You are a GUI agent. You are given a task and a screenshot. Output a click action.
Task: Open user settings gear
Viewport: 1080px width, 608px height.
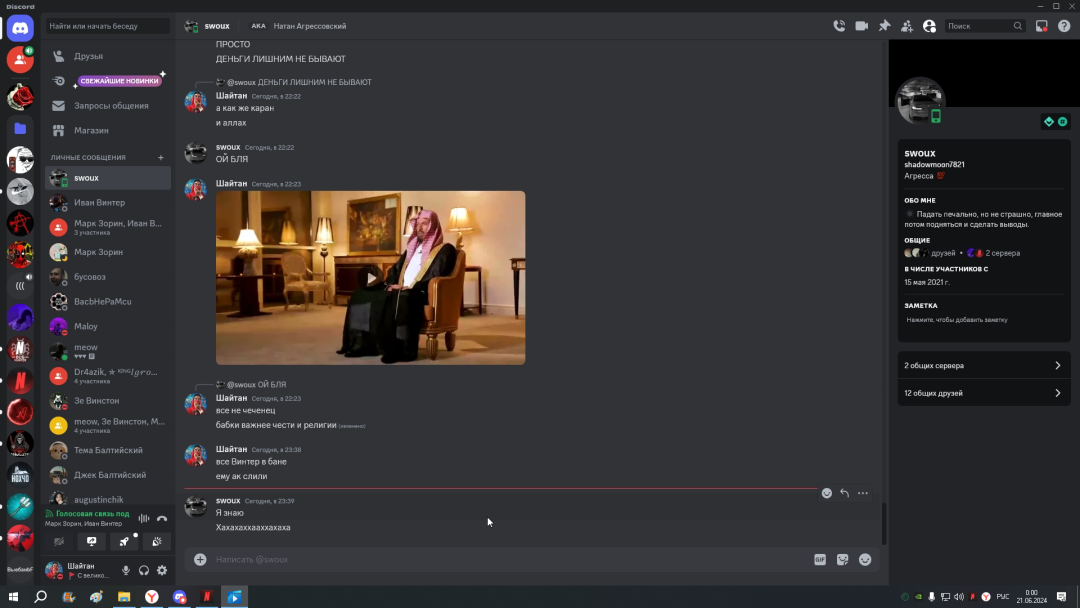[162, 570]
